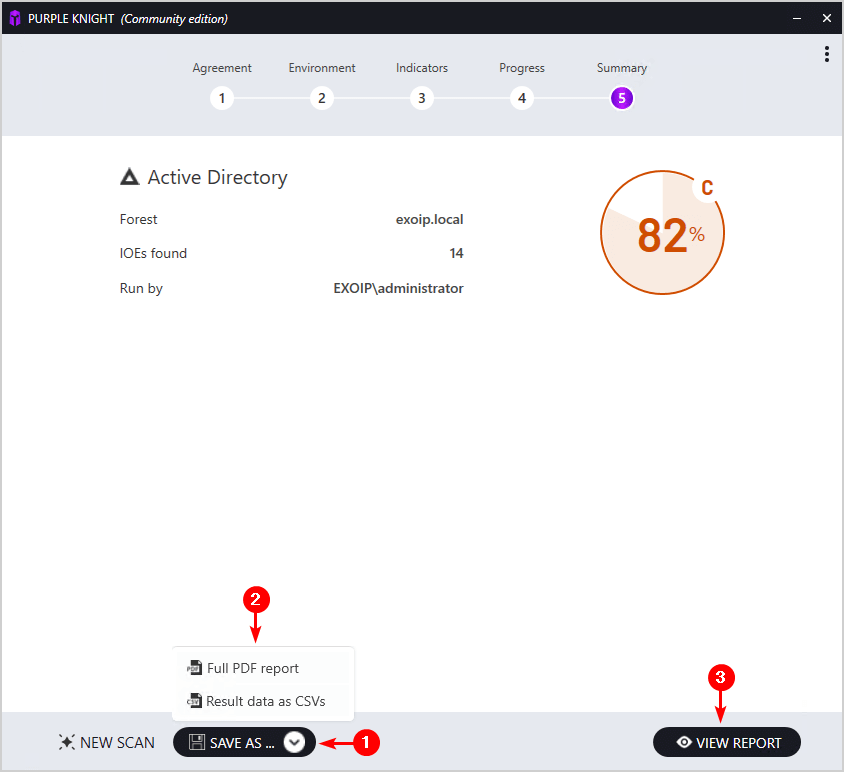
Task: Open the three-dot options menu
Action: point(826,54)
